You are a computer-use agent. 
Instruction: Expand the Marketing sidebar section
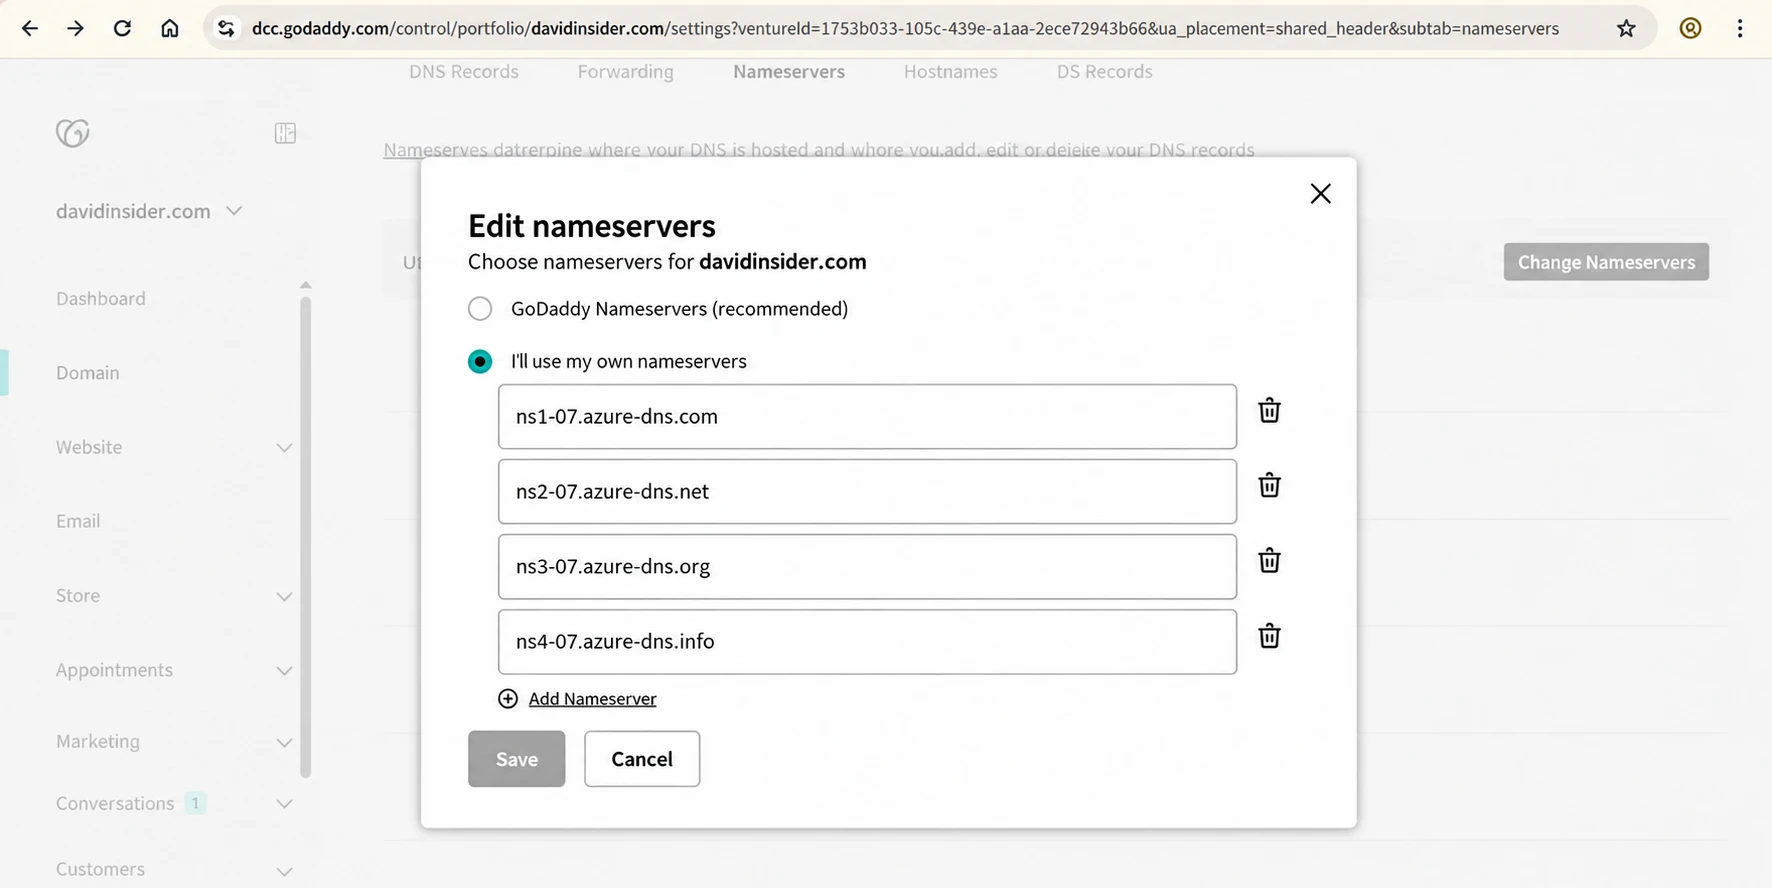point(284,742)
